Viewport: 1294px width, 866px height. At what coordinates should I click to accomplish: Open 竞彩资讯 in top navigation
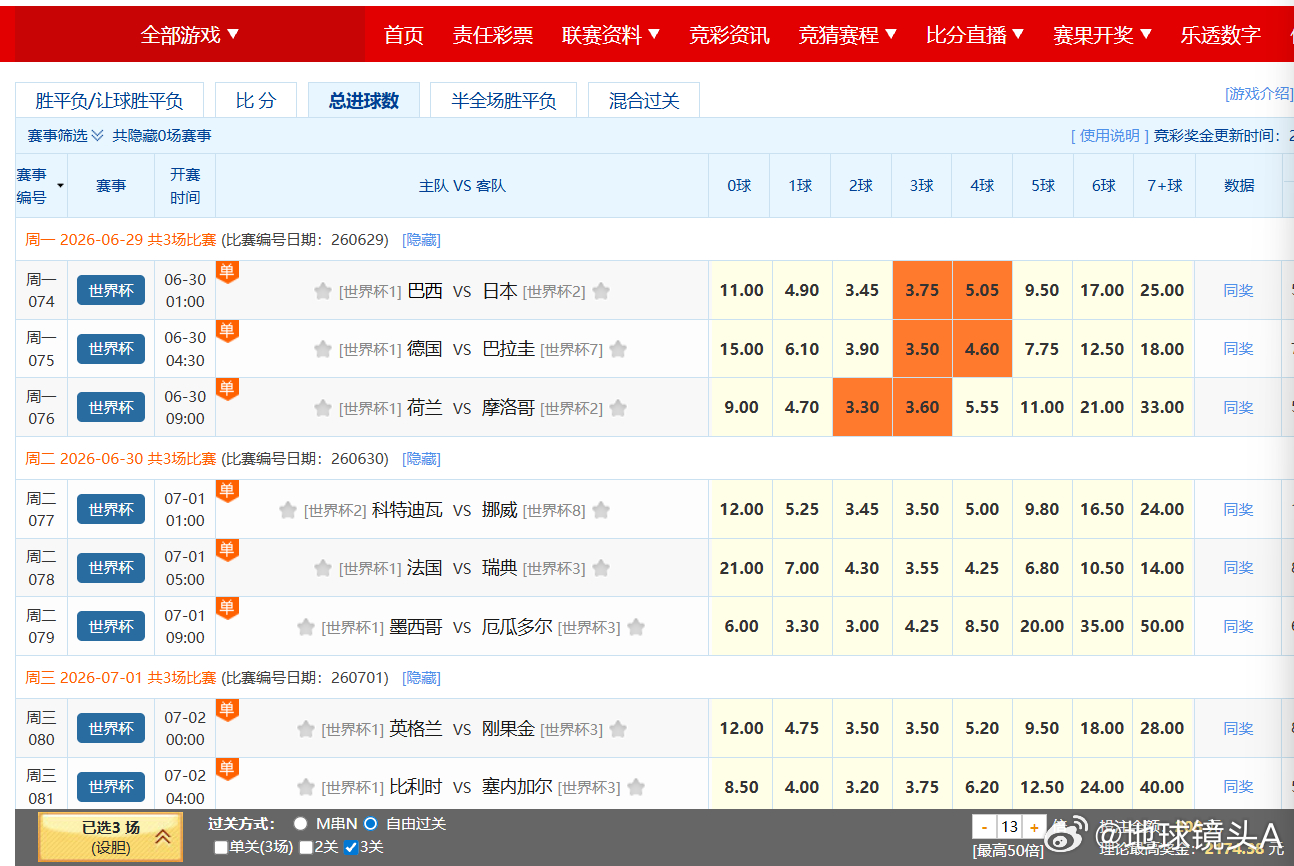tap(730, 35)
